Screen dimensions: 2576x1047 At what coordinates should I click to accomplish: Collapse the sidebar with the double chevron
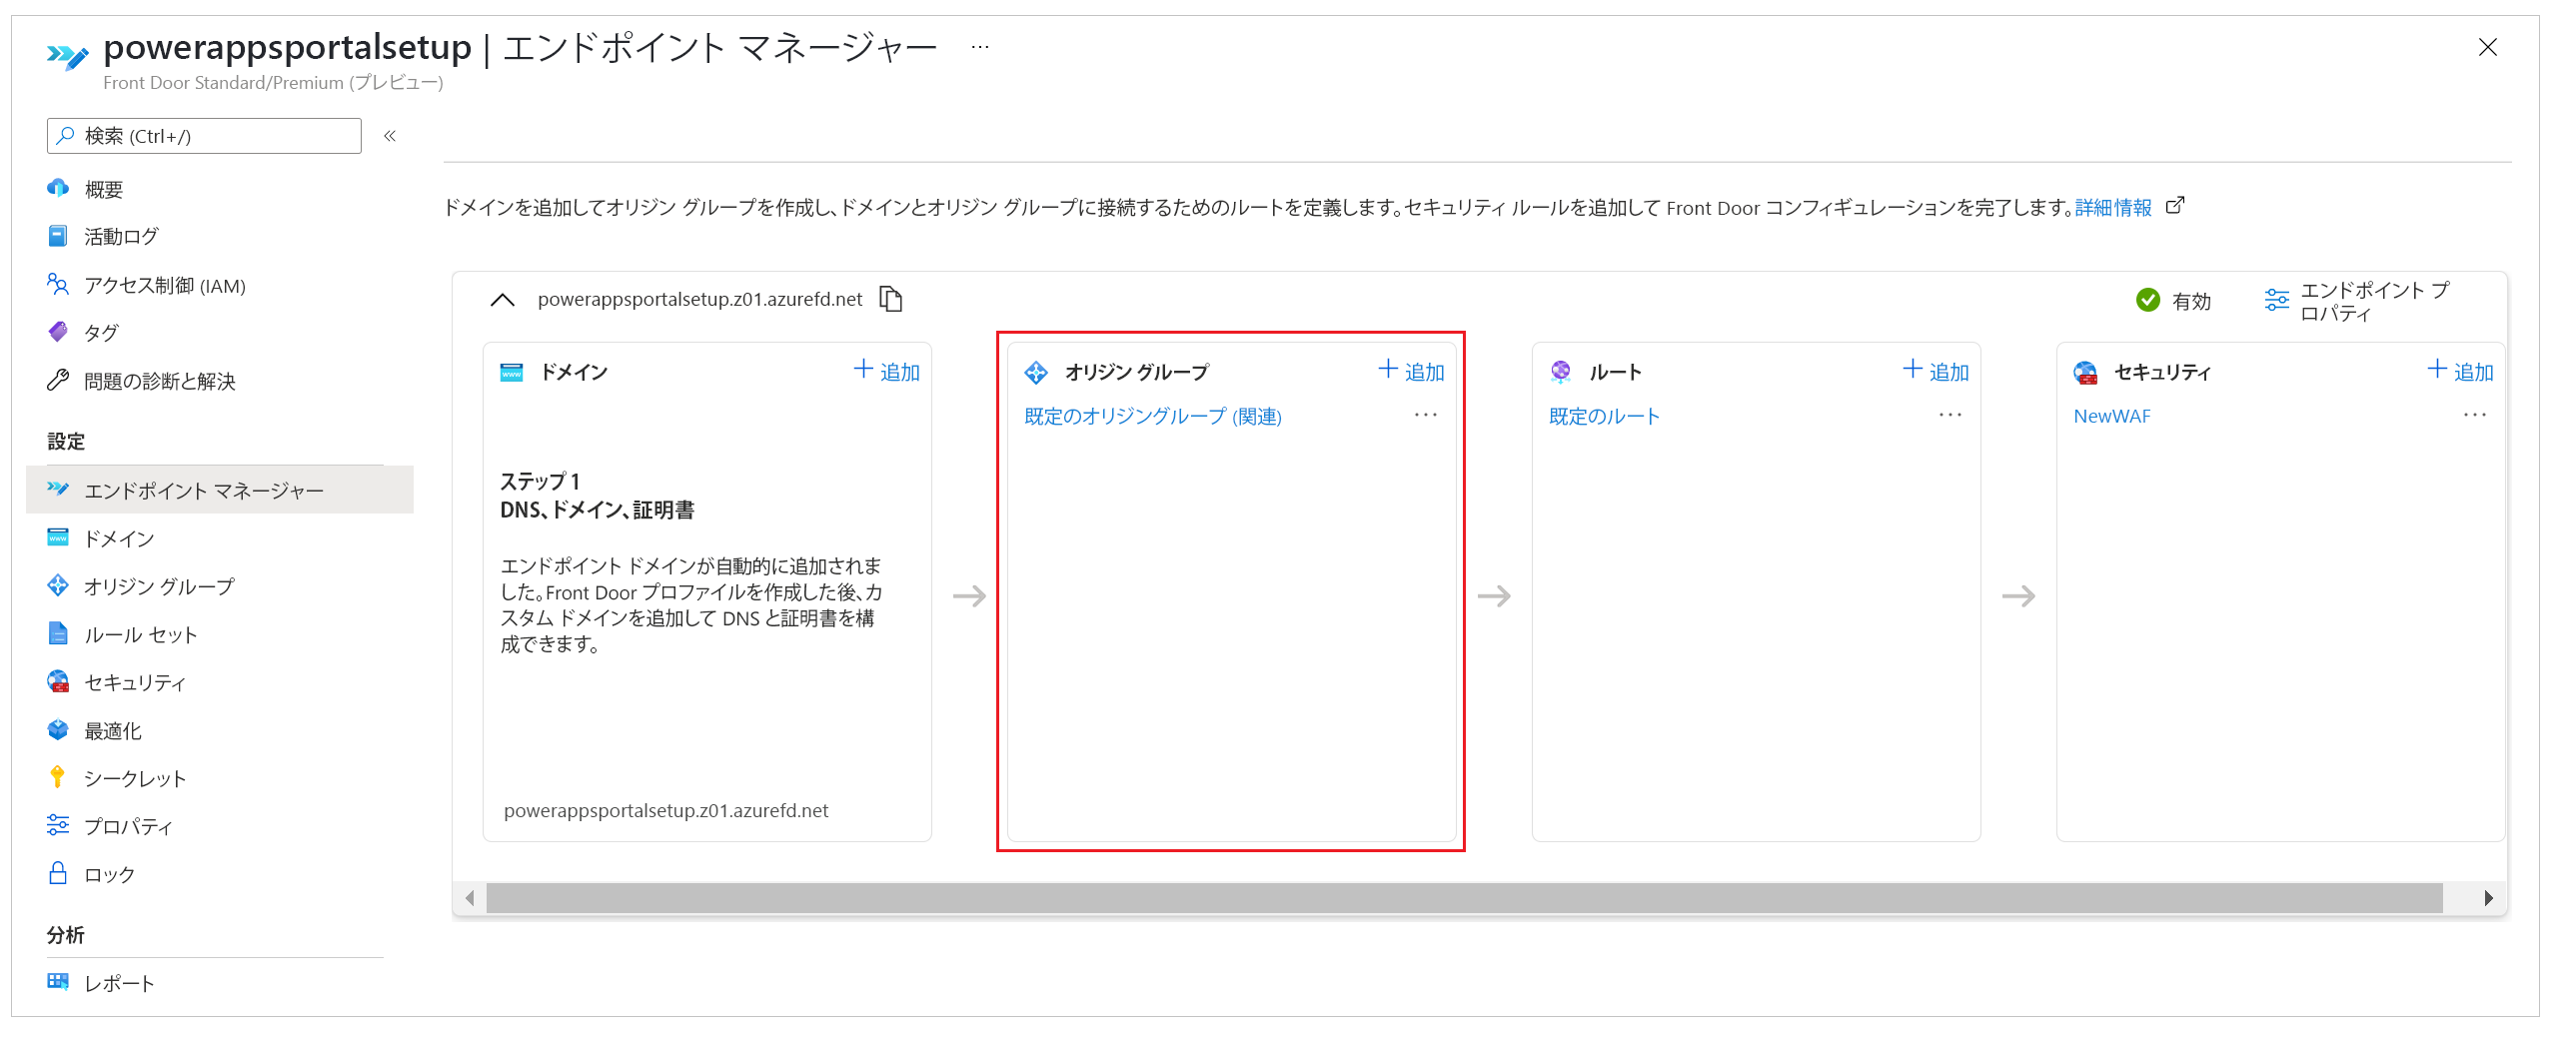click(390, 136)
